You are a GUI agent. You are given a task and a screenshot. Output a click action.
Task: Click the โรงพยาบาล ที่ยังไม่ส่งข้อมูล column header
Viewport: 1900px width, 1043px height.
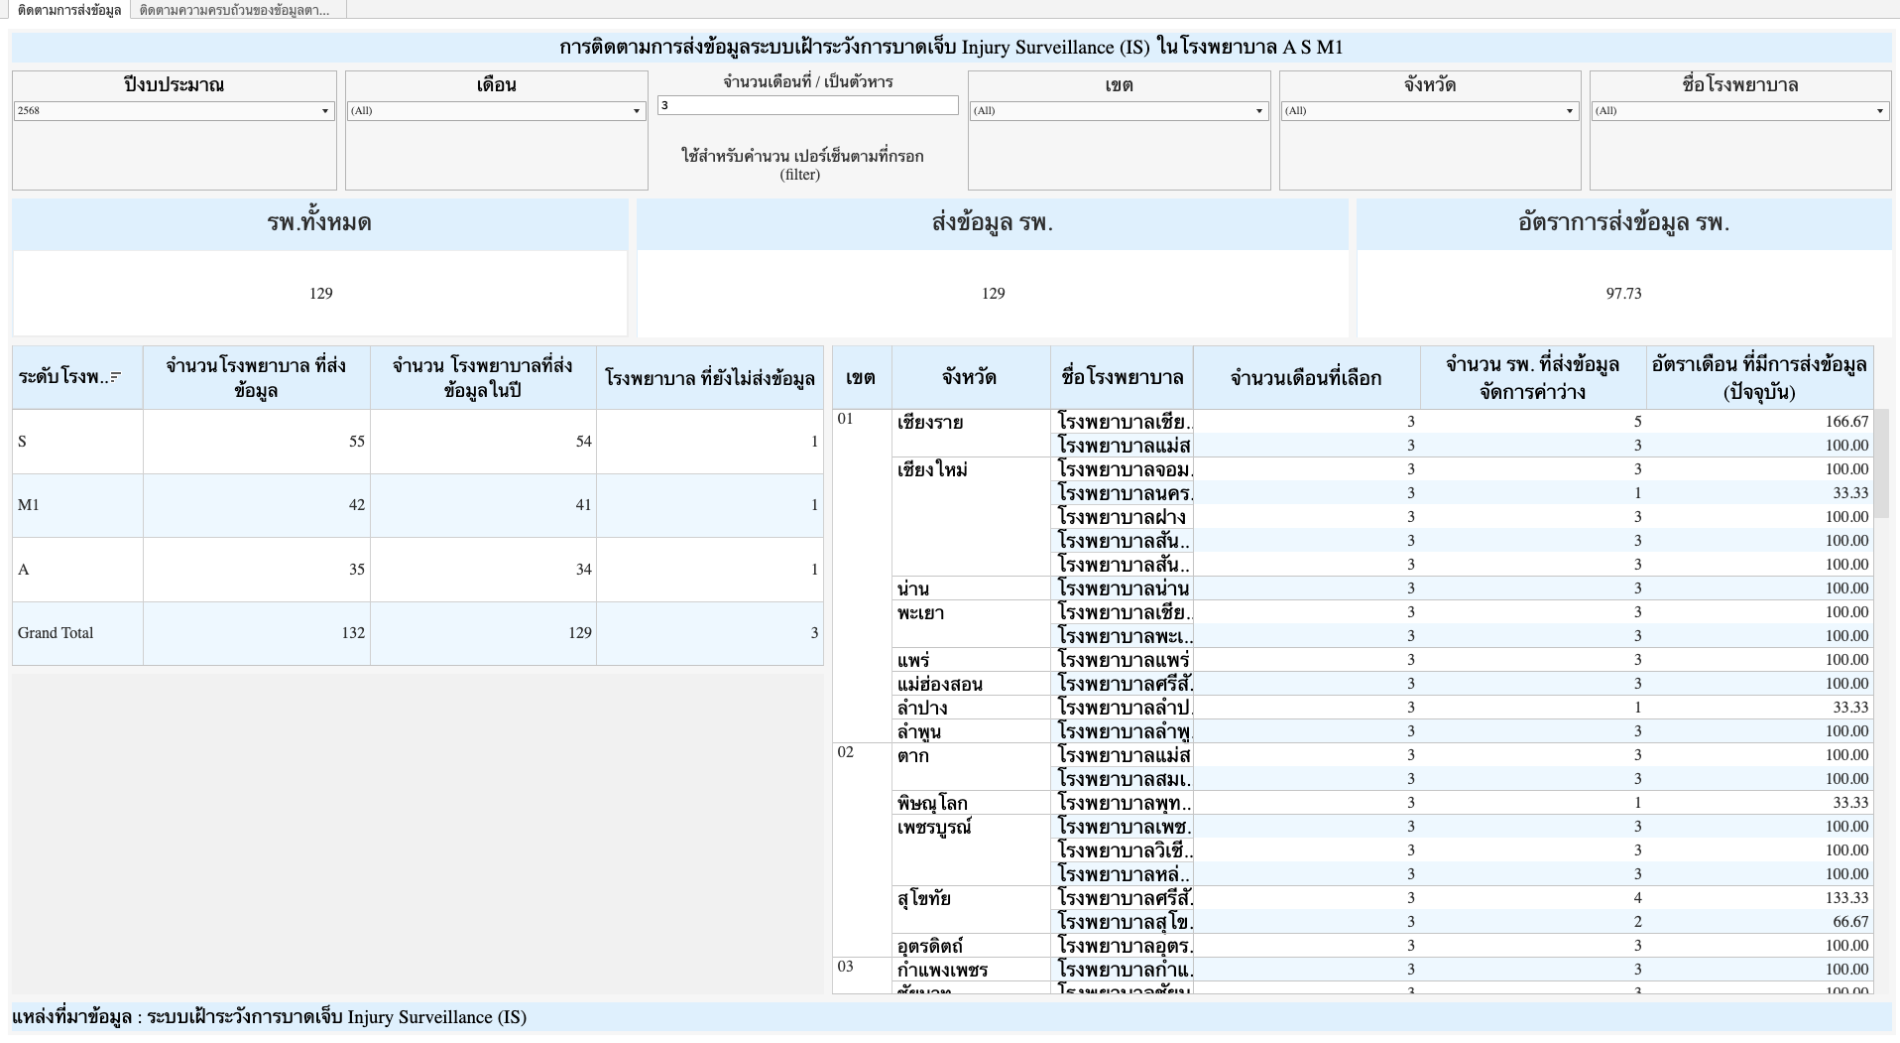point(710,378)
